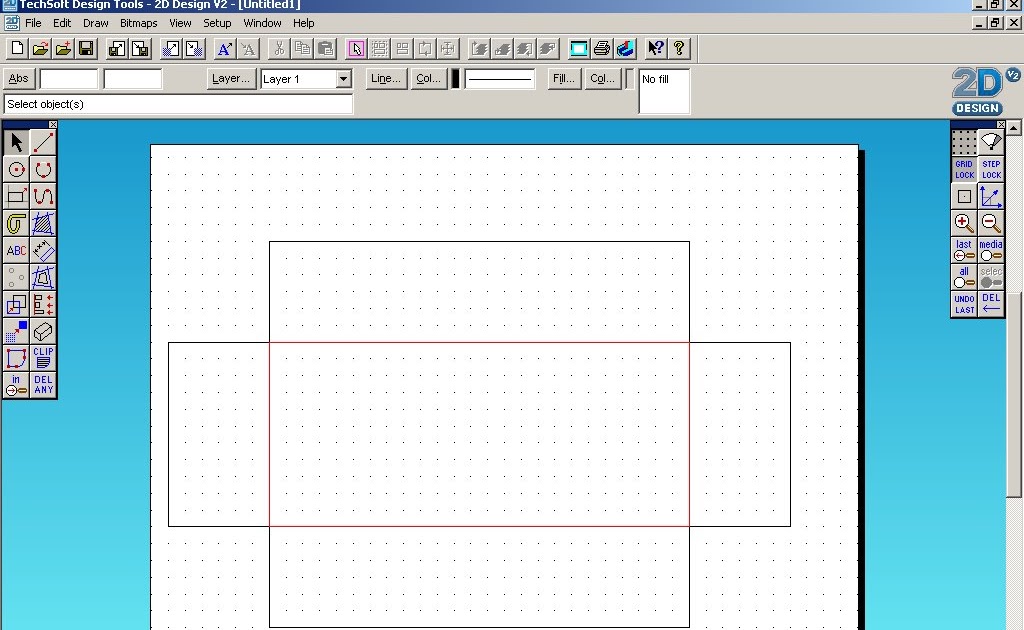Open a new drawing with the New icon
1024x630 pixels.
pos(15,47)
